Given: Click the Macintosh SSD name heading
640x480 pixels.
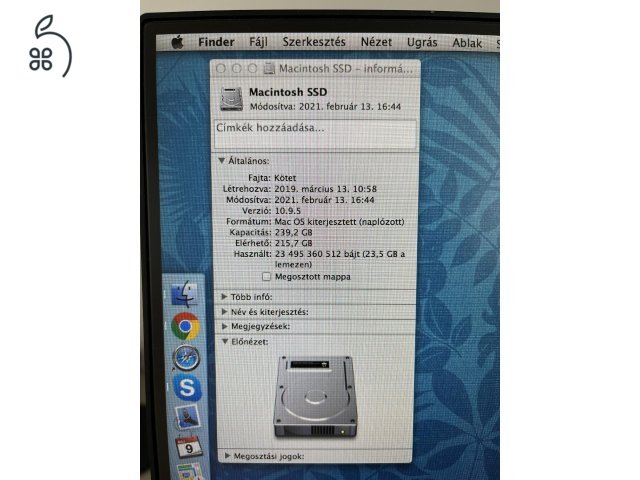Looking at the screenshot, I should click(x=288, y=92).
